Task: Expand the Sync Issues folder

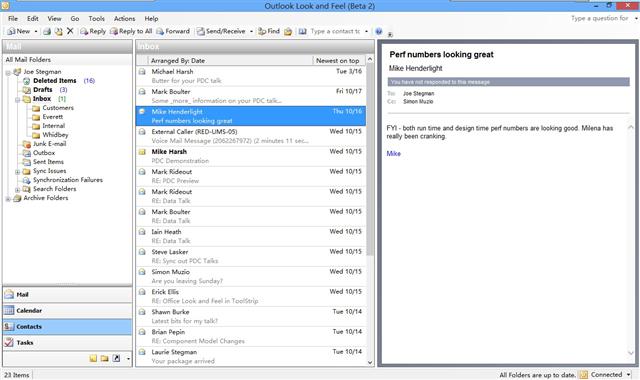Action: tap(18, 172)
